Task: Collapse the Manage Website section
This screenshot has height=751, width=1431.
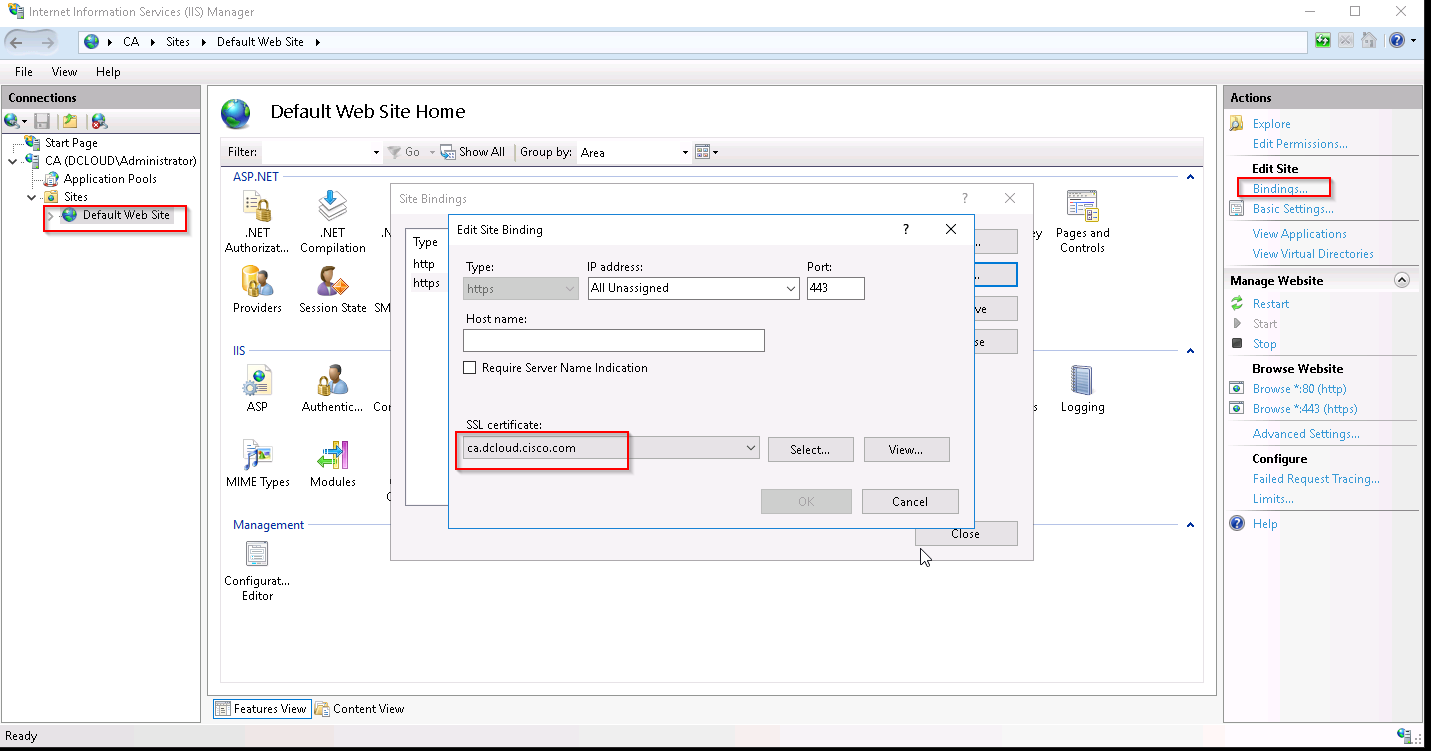Action: click(x=1402, y=281)
